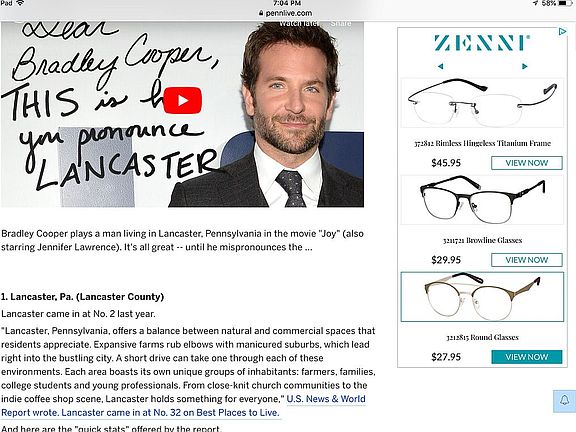Tap the Wi-Fi status icon
This screenshot has width=576, height=432.
pyautogui.click(x=20, y=3)
